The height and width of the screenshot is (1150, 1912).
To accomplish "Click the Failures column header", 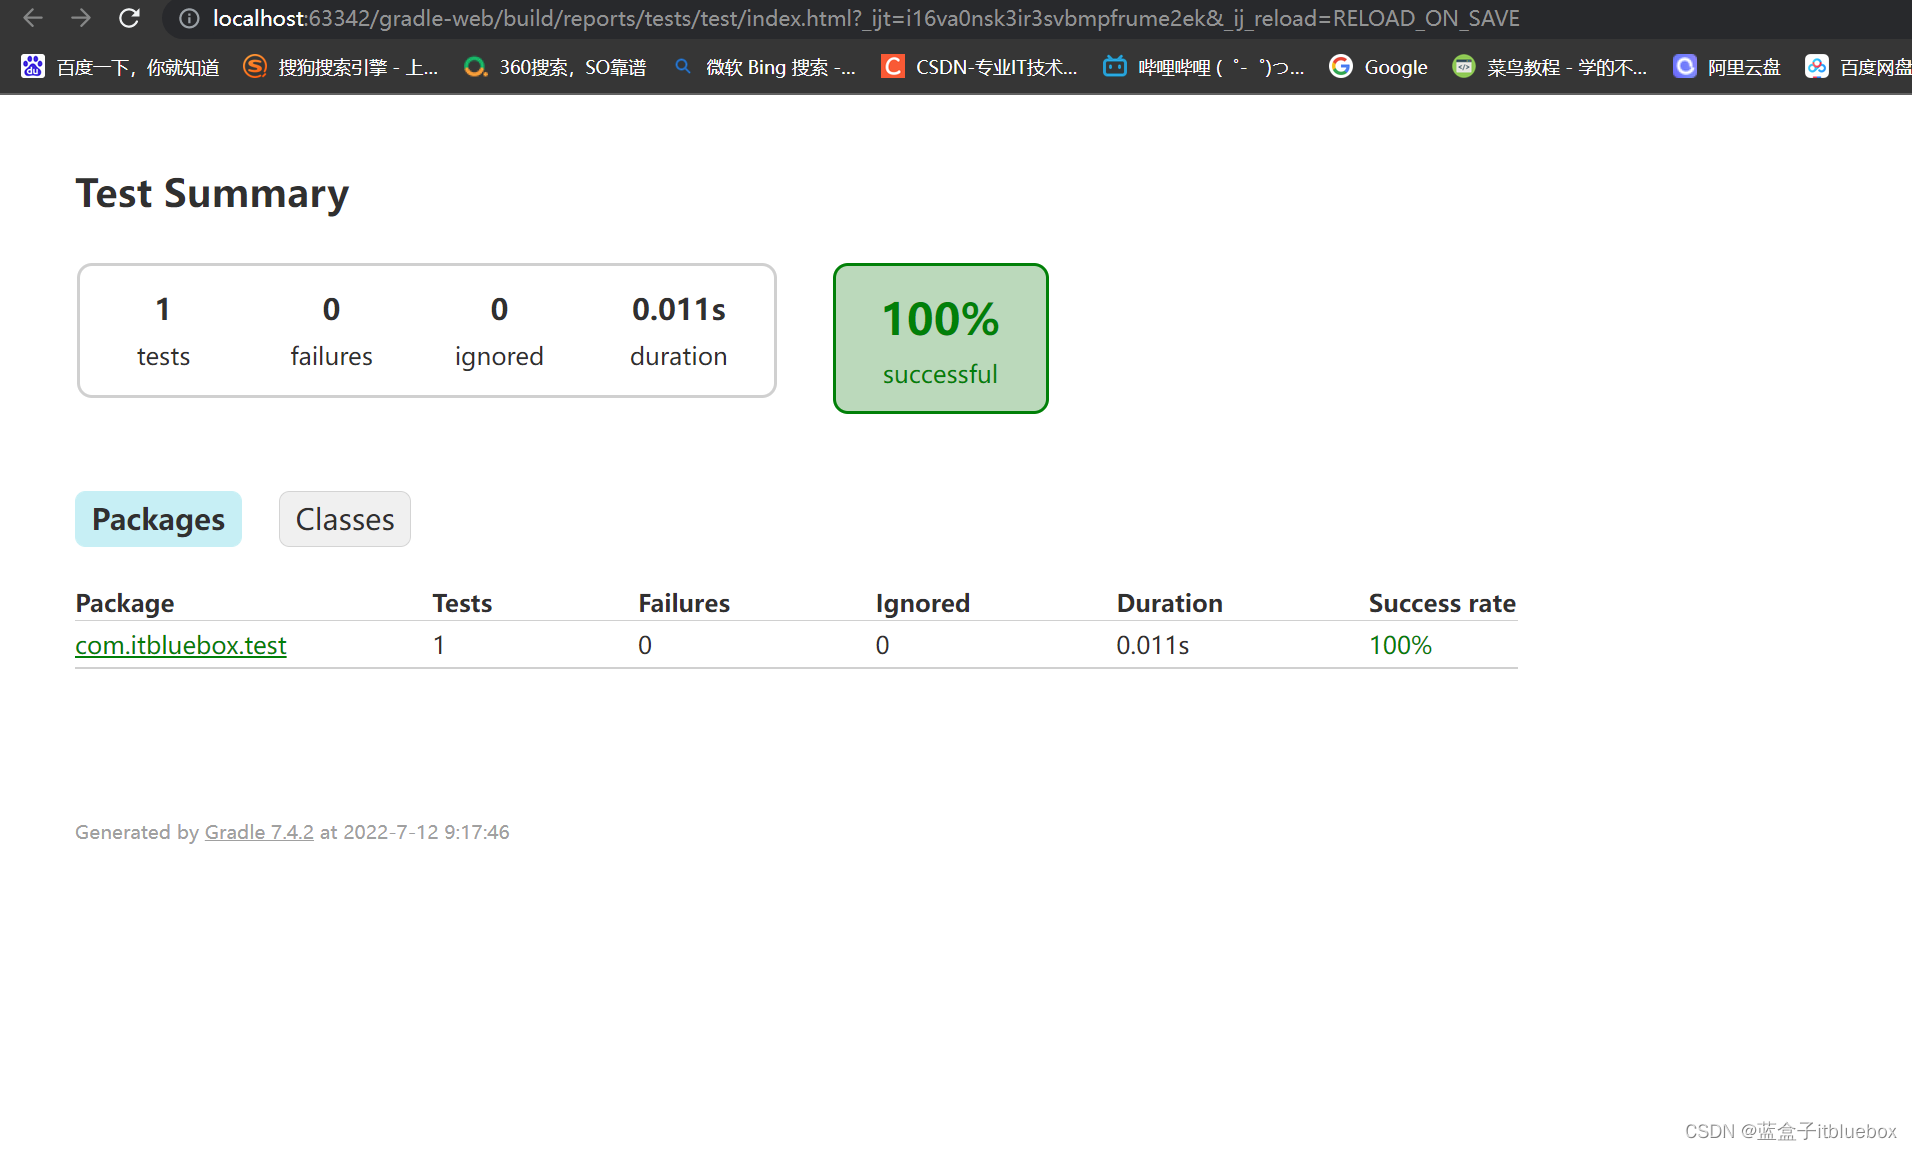I will point(684,603).
